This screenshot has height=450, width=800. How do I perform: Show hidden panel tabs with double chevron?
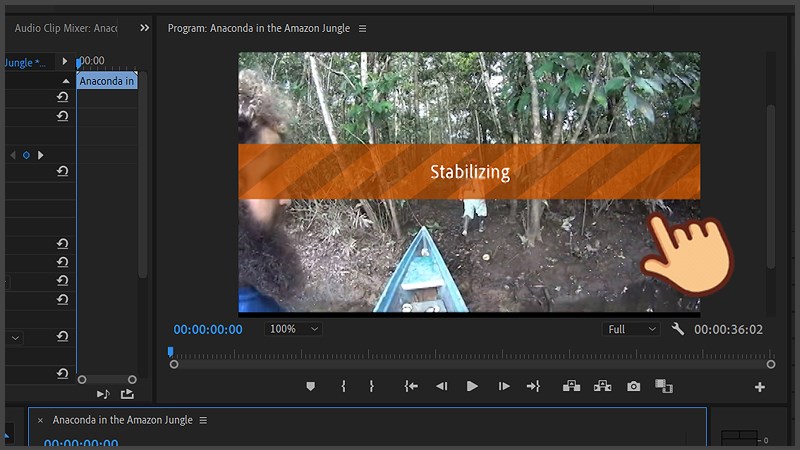coord(144,28)
